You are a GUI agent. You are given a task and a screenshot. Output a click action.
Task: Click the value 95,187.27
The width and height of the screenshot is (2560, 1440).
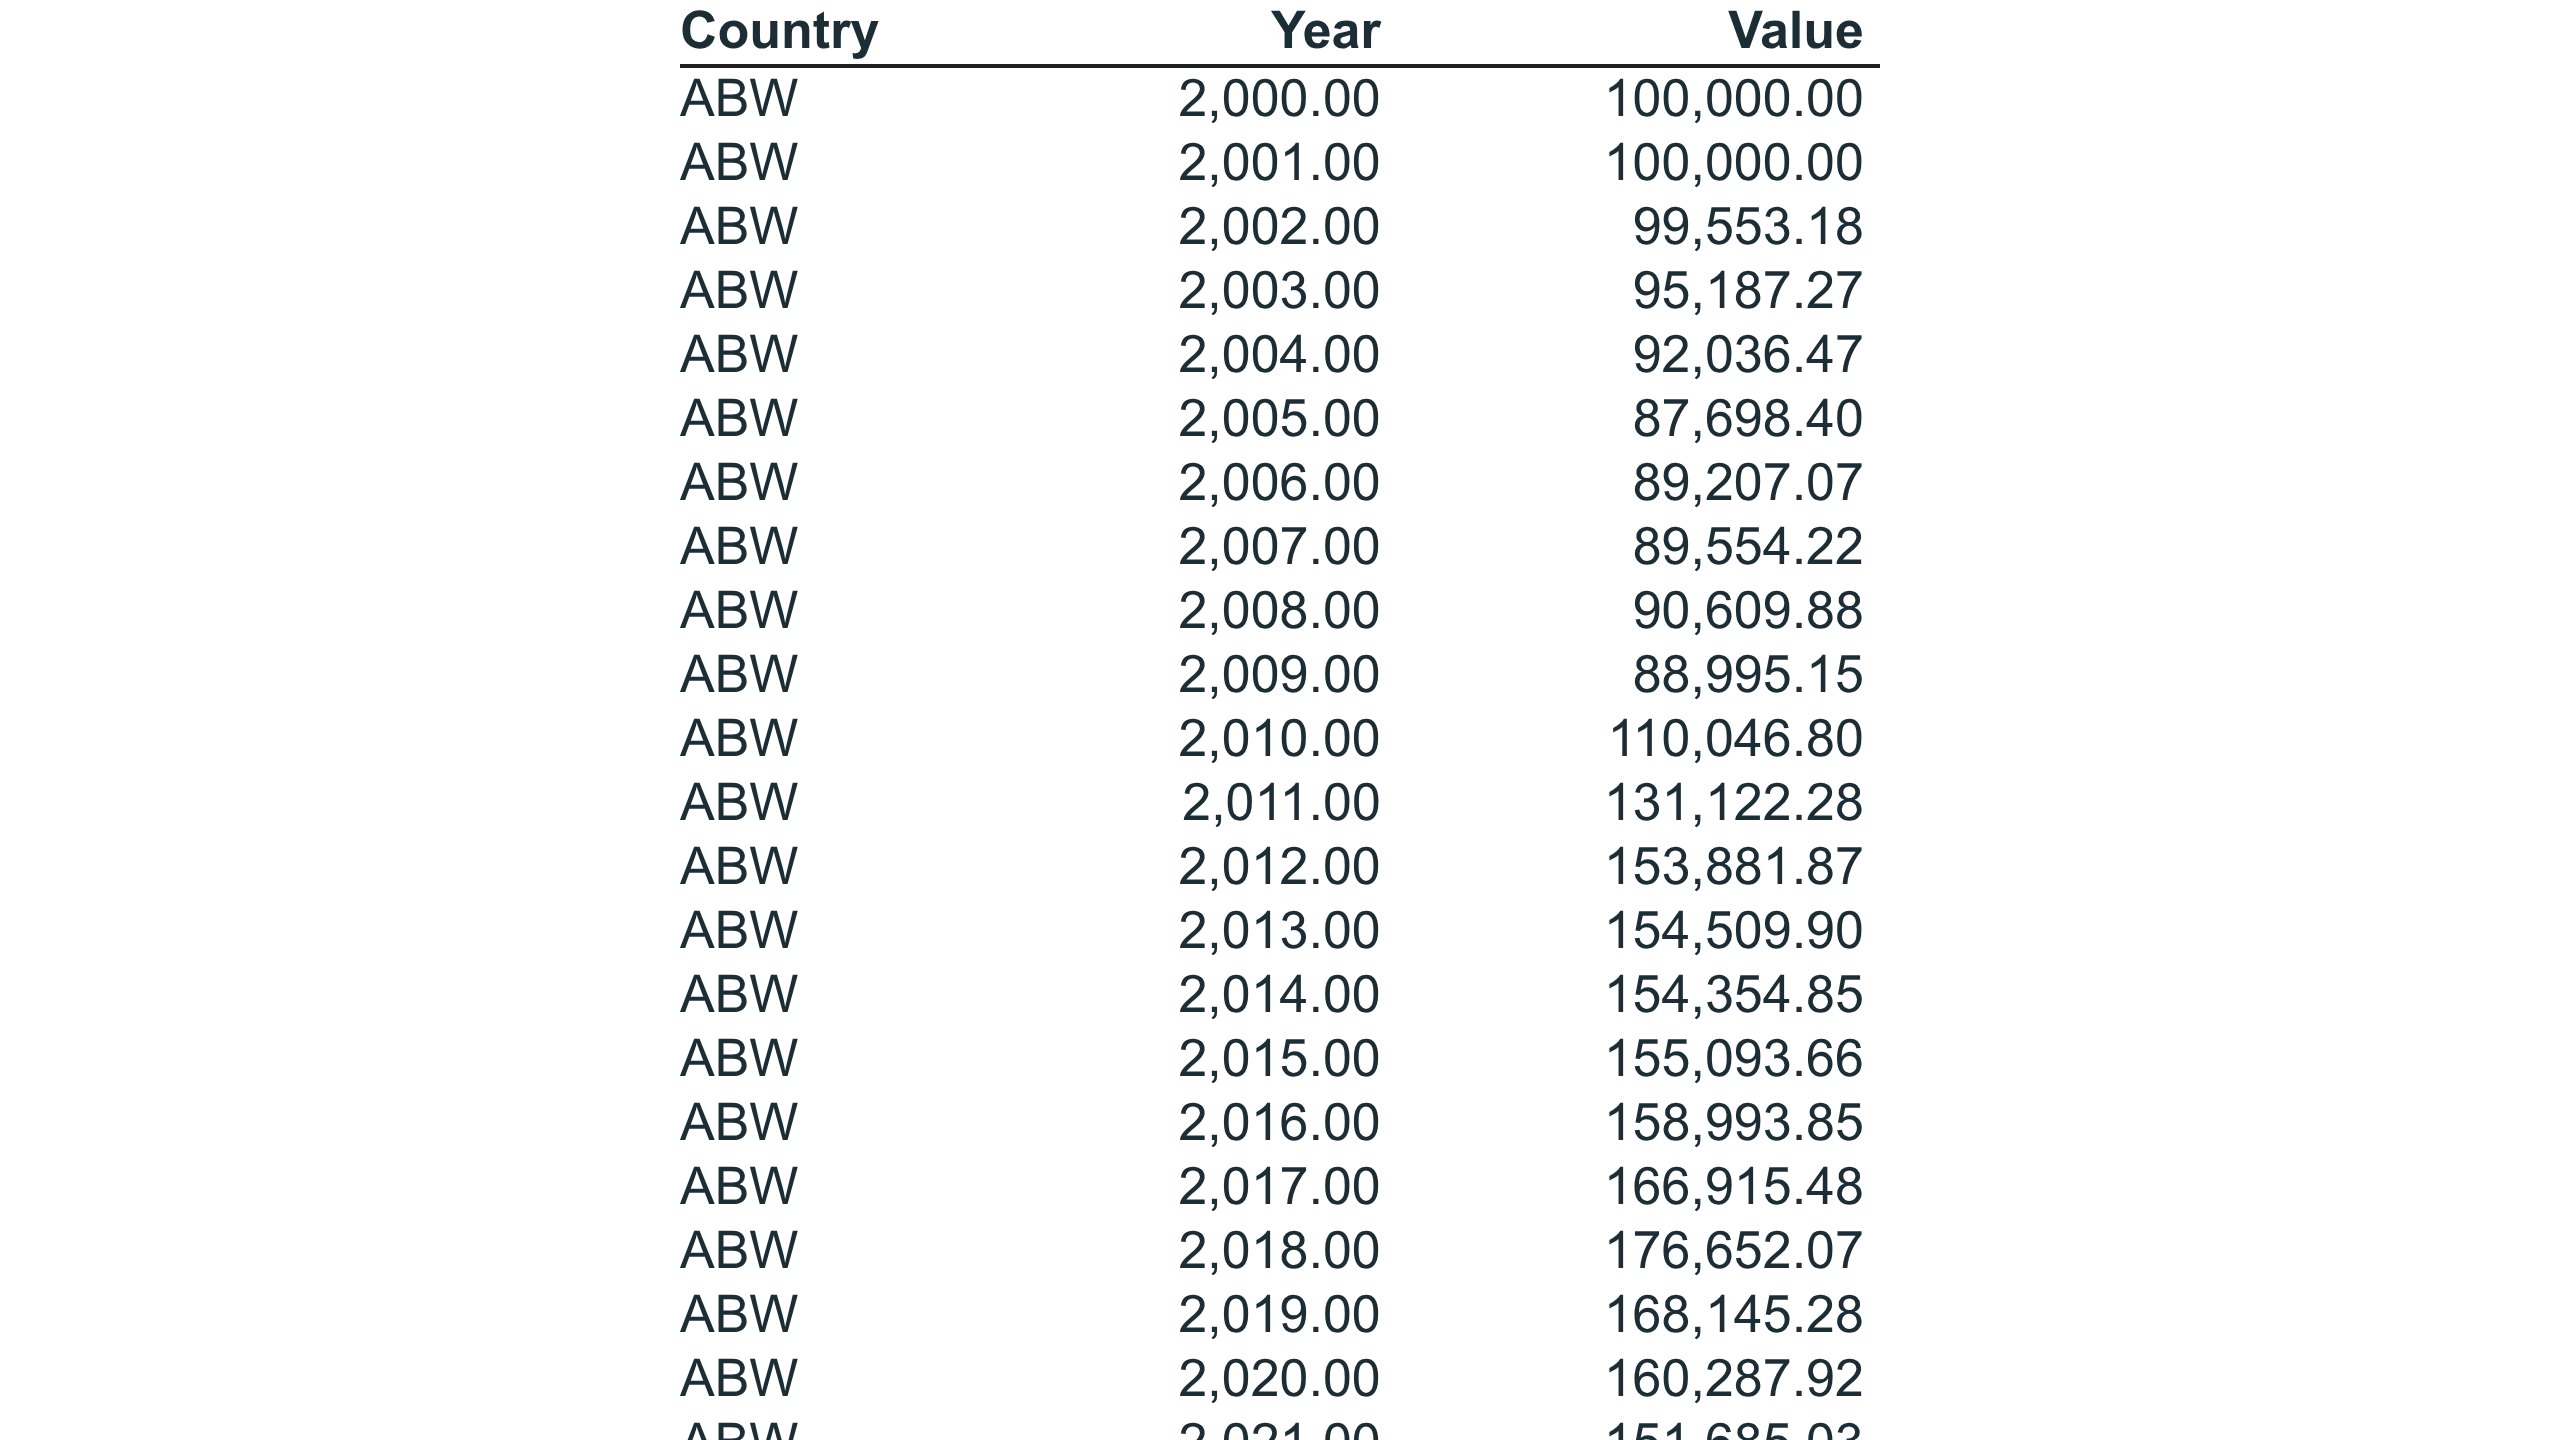pyautogui.click(x=1747, y=291)
